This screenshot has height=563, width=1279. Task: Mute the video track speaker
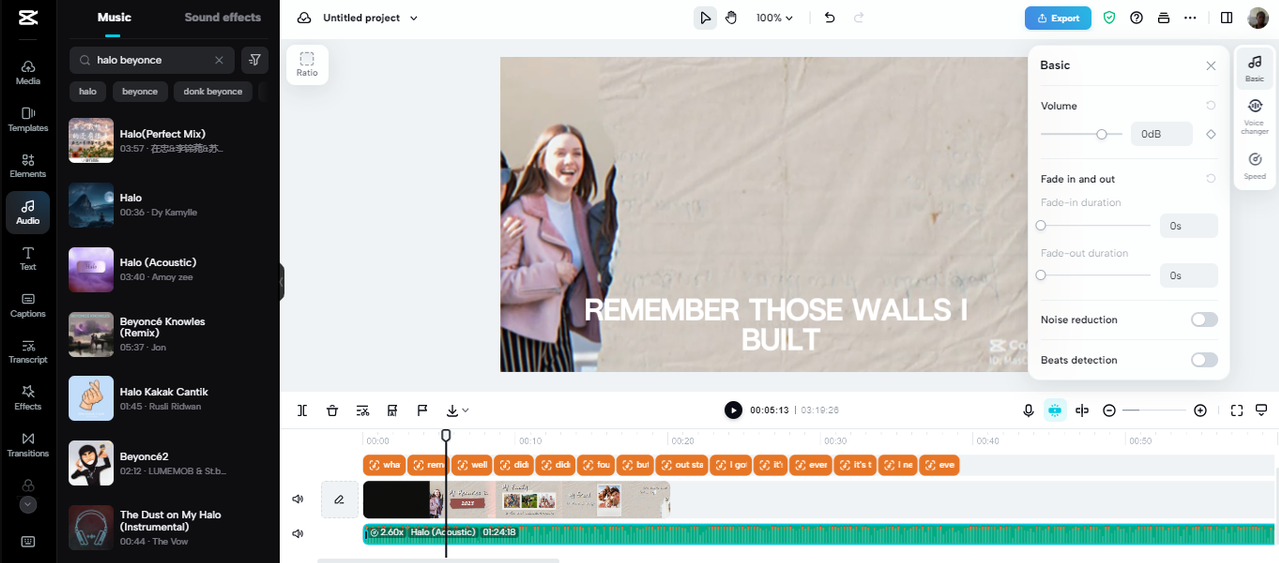click(x=297, y=499)
